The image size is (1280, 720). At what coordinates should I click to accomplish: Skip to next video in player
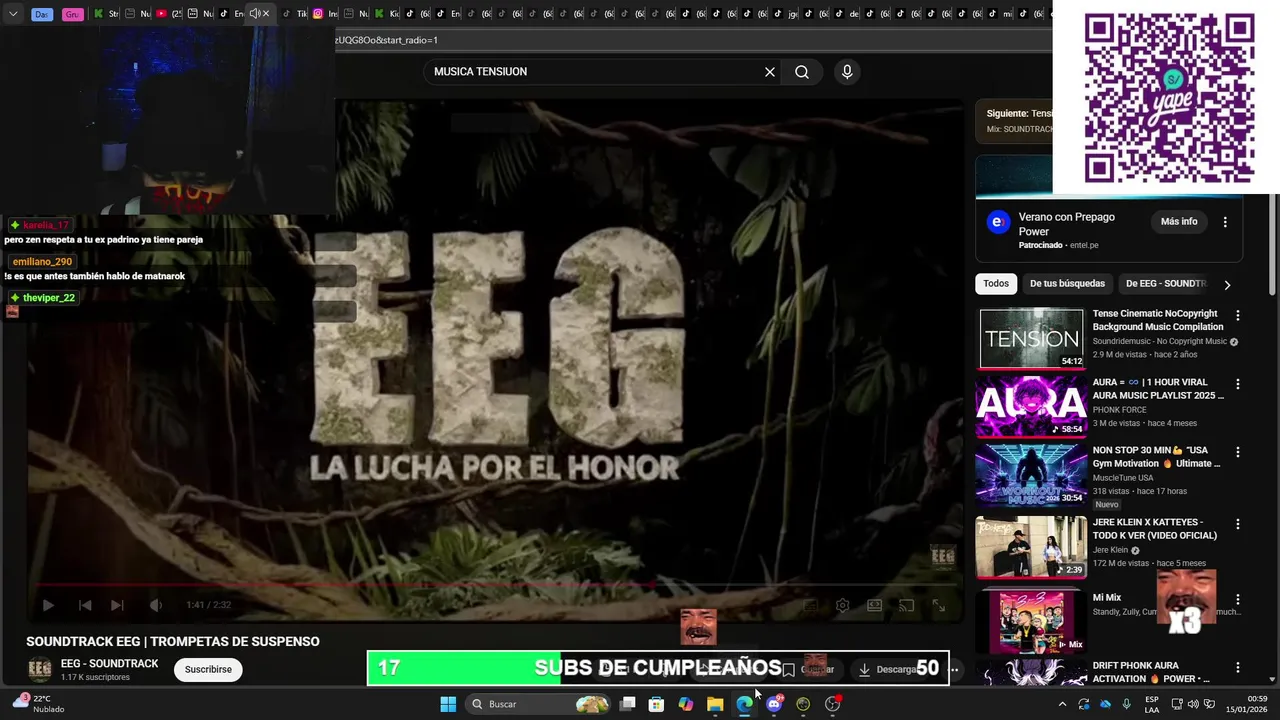117,605
